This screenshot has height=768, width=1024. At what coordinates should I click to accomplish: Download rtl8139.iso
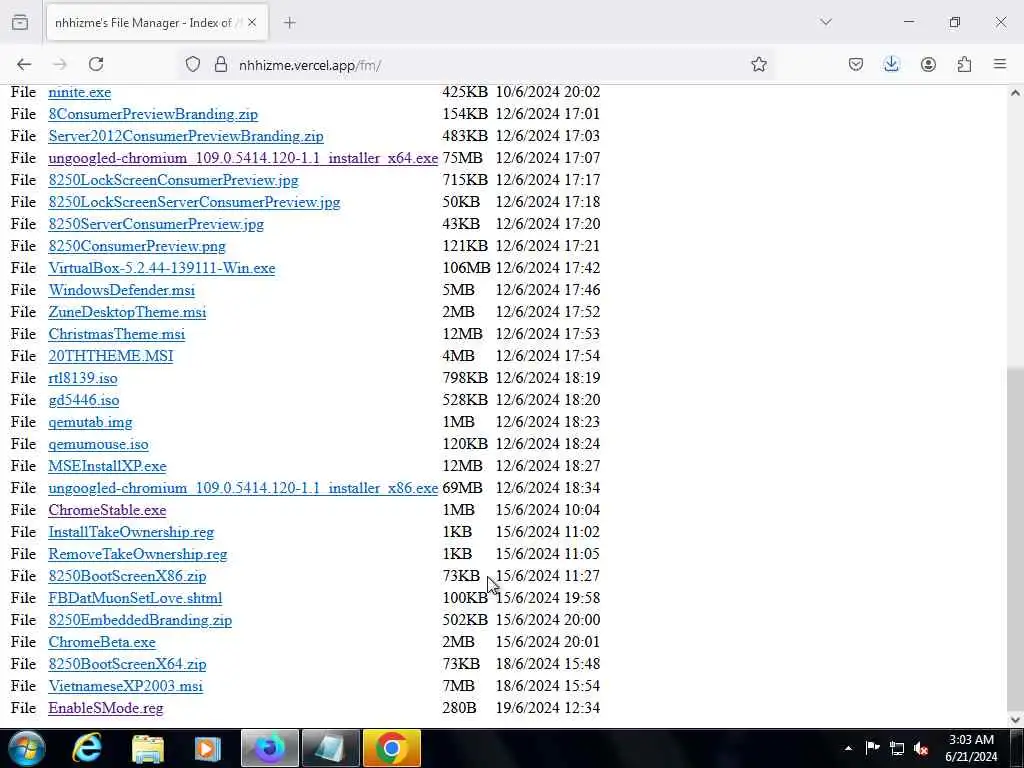[x=83, y=378]
